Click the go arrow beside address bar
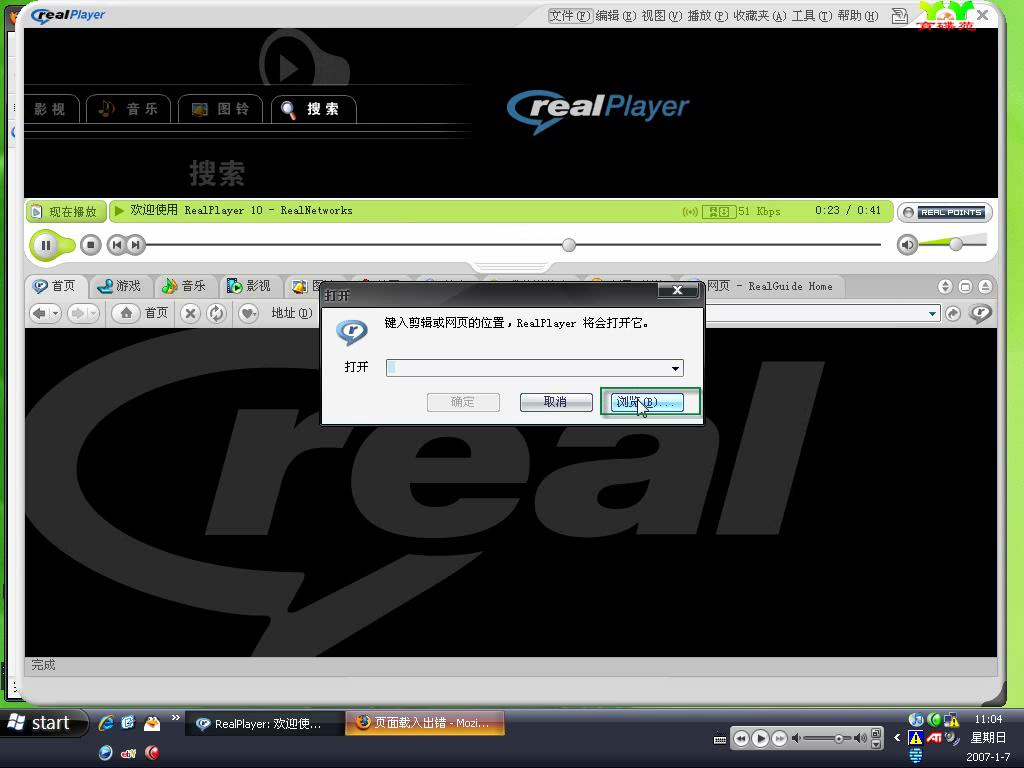Viewport: 1024px width, 768px height. (953, 313)
